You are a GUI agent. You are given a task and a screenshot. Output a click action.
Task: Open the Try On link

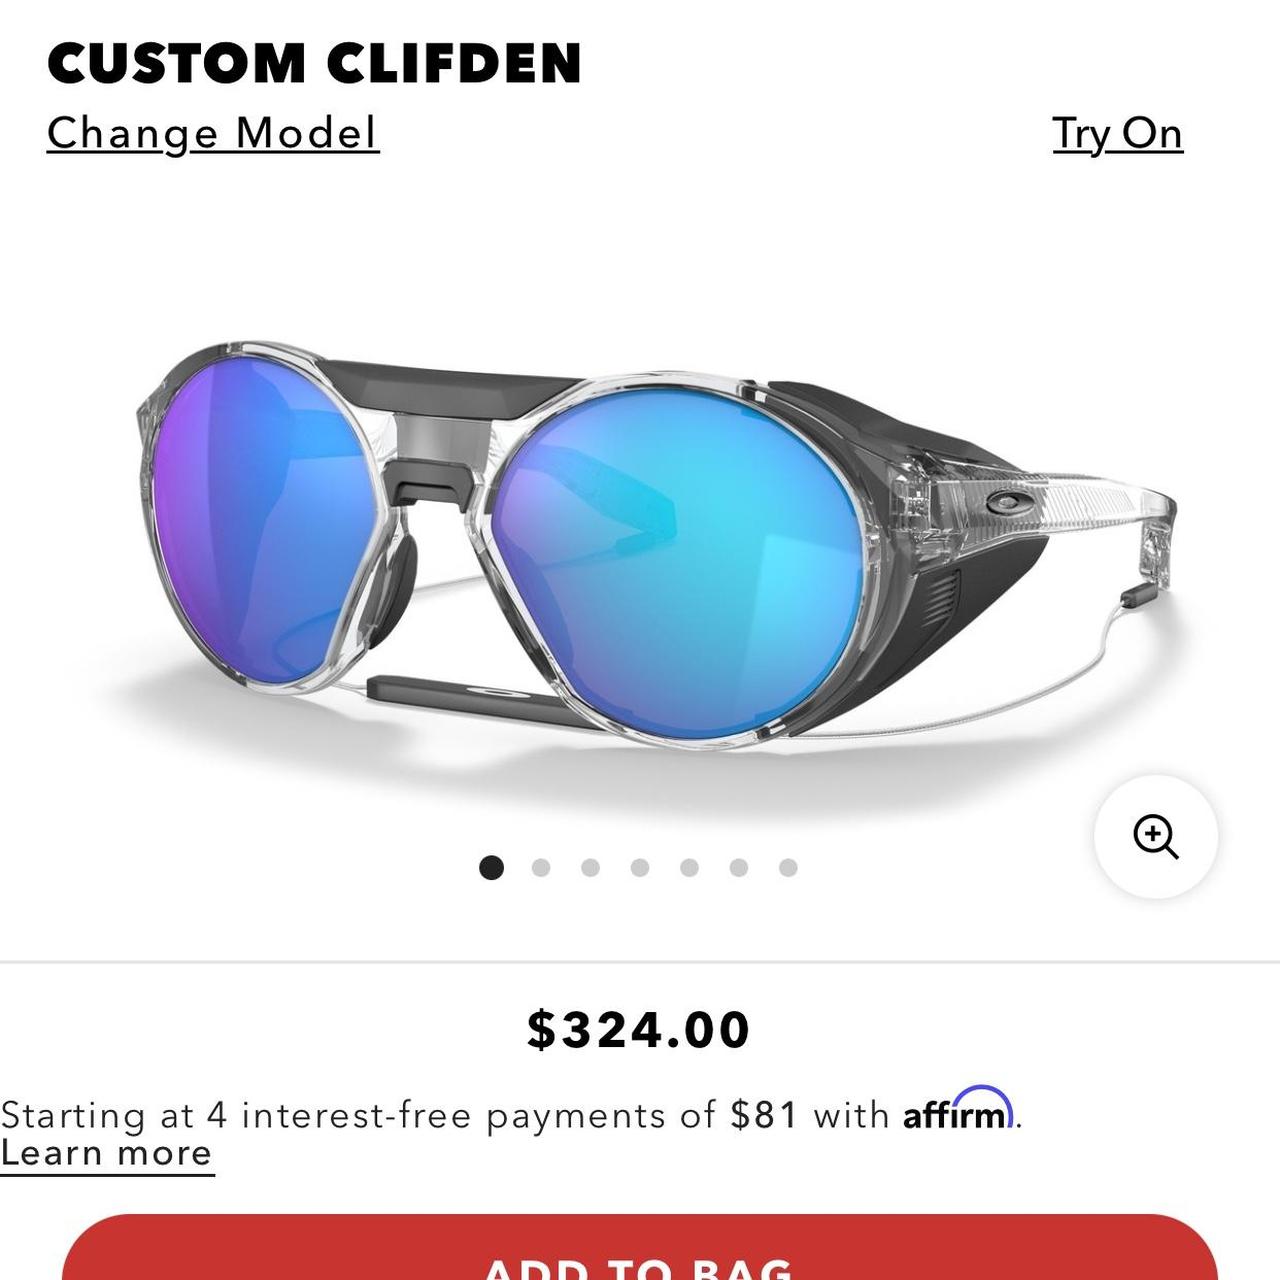[1117, 134]
